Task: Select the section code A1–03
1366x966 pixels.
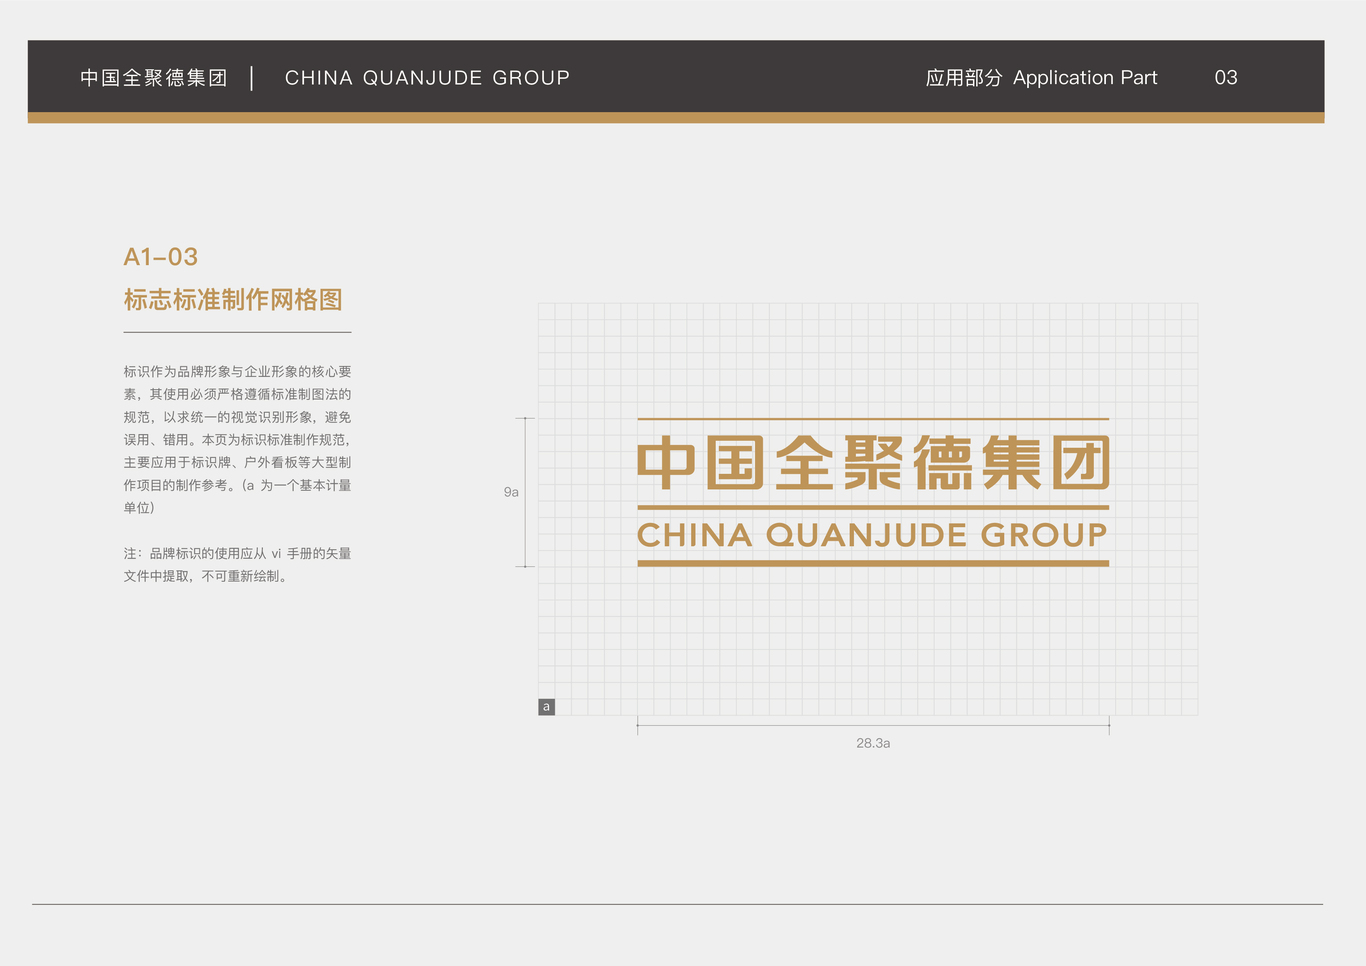Action: point(161,257)
